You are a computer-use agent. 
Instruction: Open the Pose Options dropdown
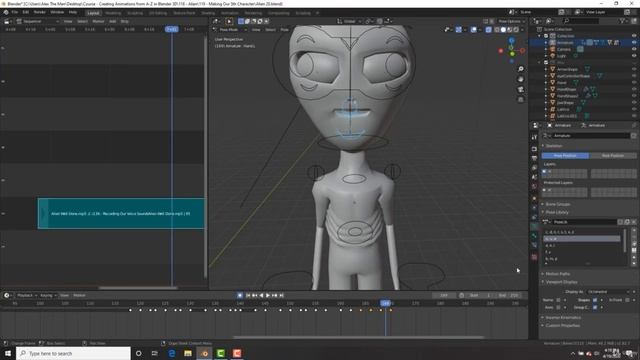[511, 21]
